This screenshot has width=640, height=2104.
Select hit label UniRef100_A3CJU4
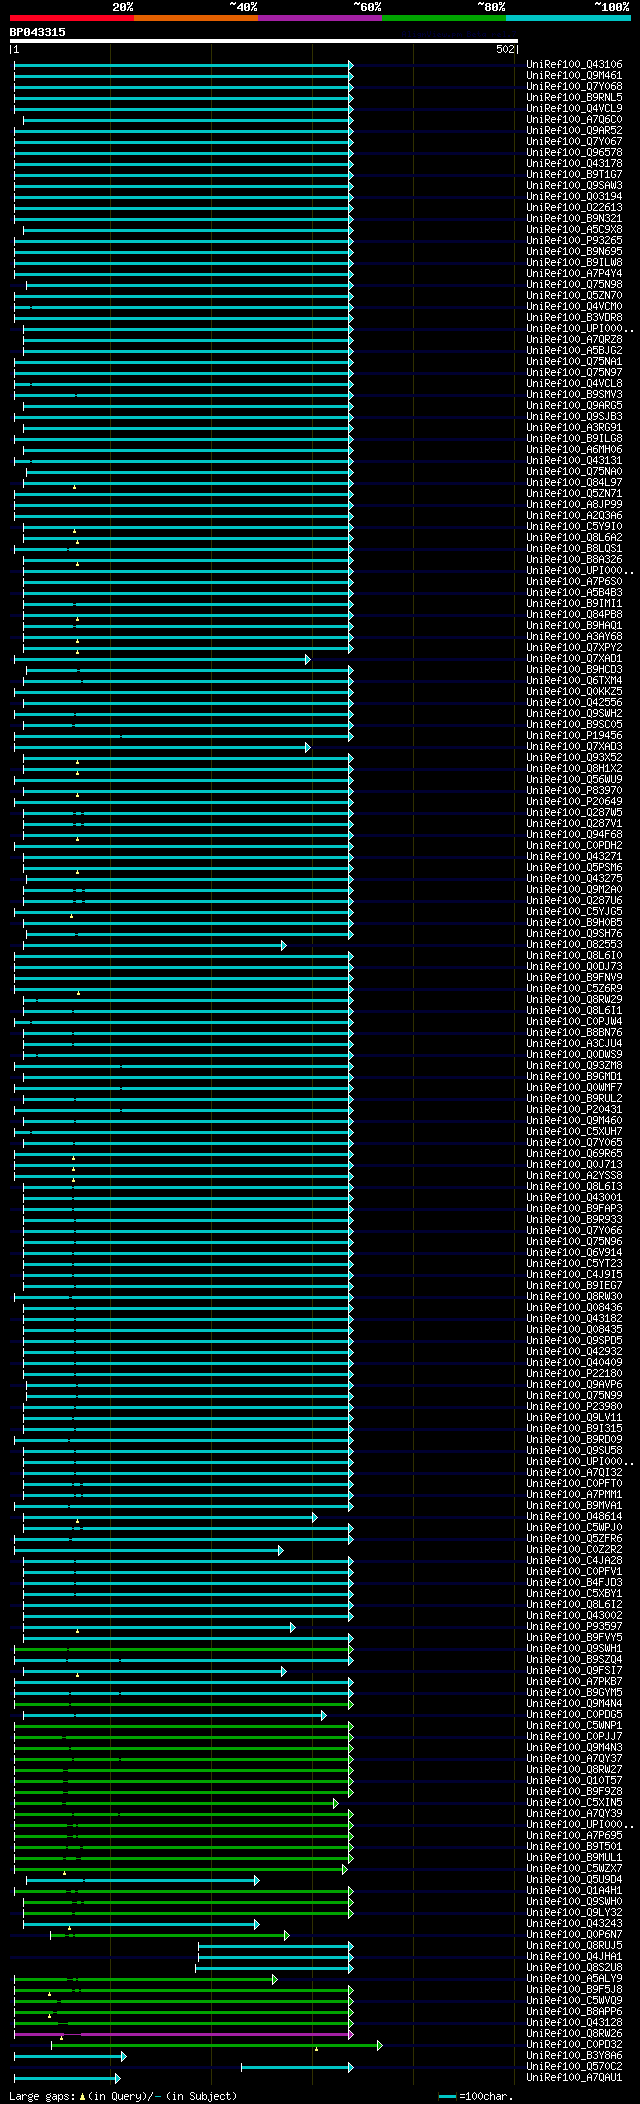pos(574,1044)
